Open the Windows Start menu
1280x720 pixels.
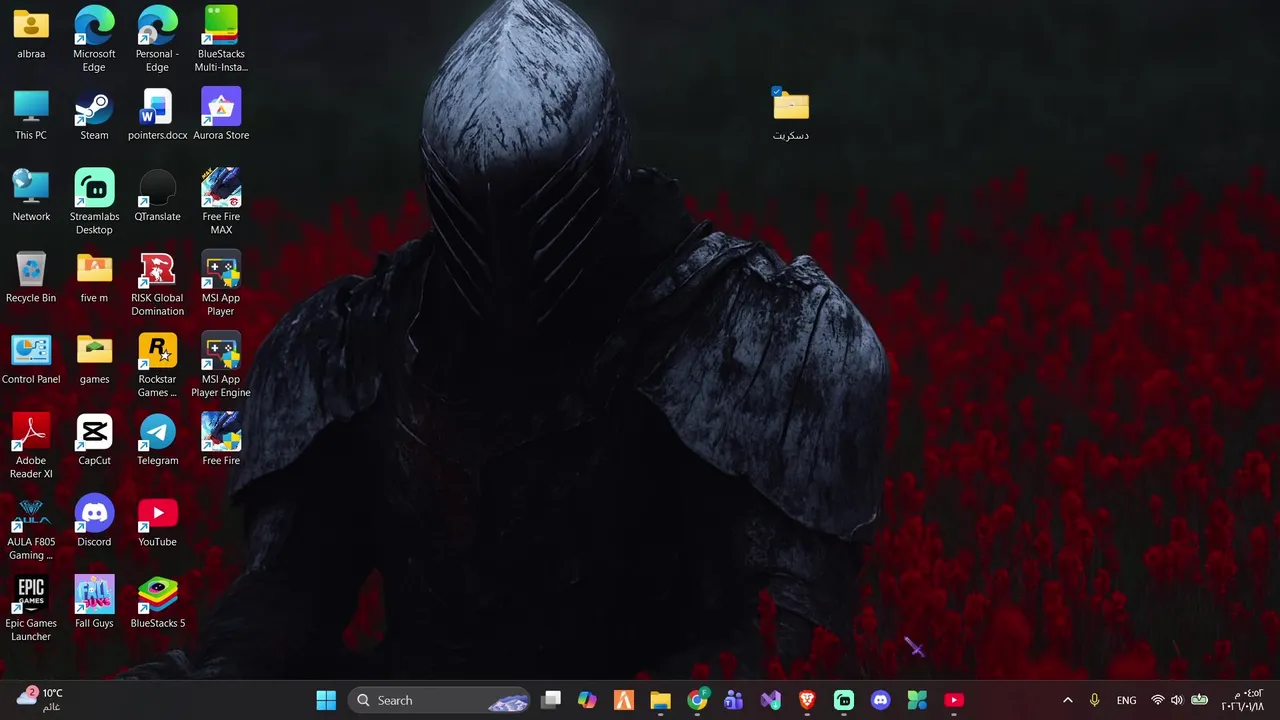click(326, 700)
